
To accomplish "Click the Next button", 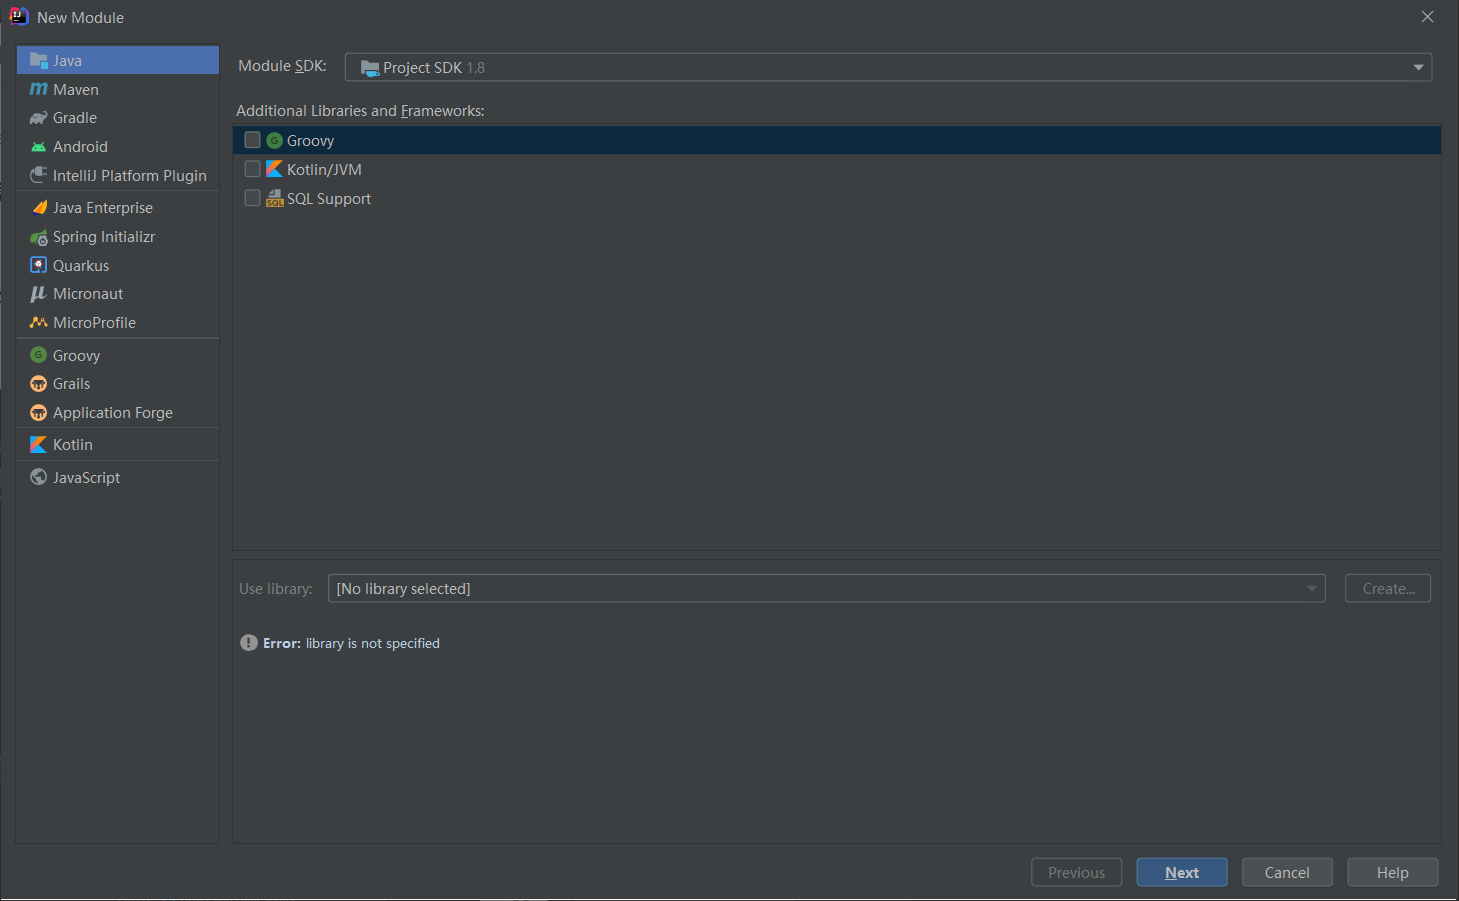I will (x=1182, y=872).
